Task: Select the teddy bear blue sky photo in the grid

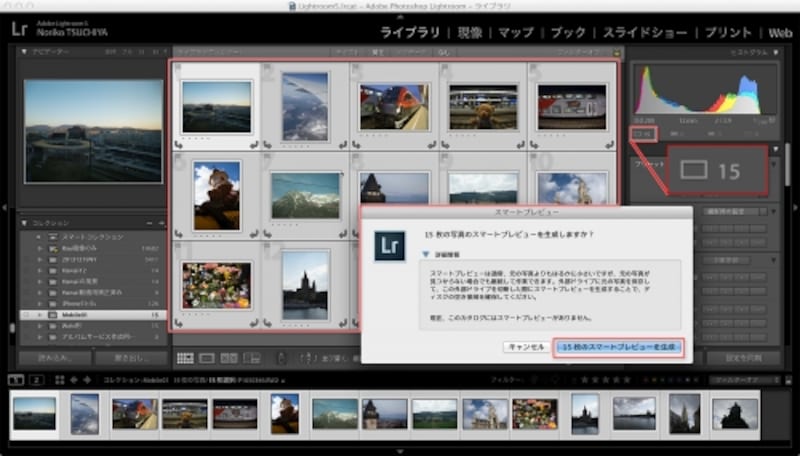Action: click(x=216, y=196)
